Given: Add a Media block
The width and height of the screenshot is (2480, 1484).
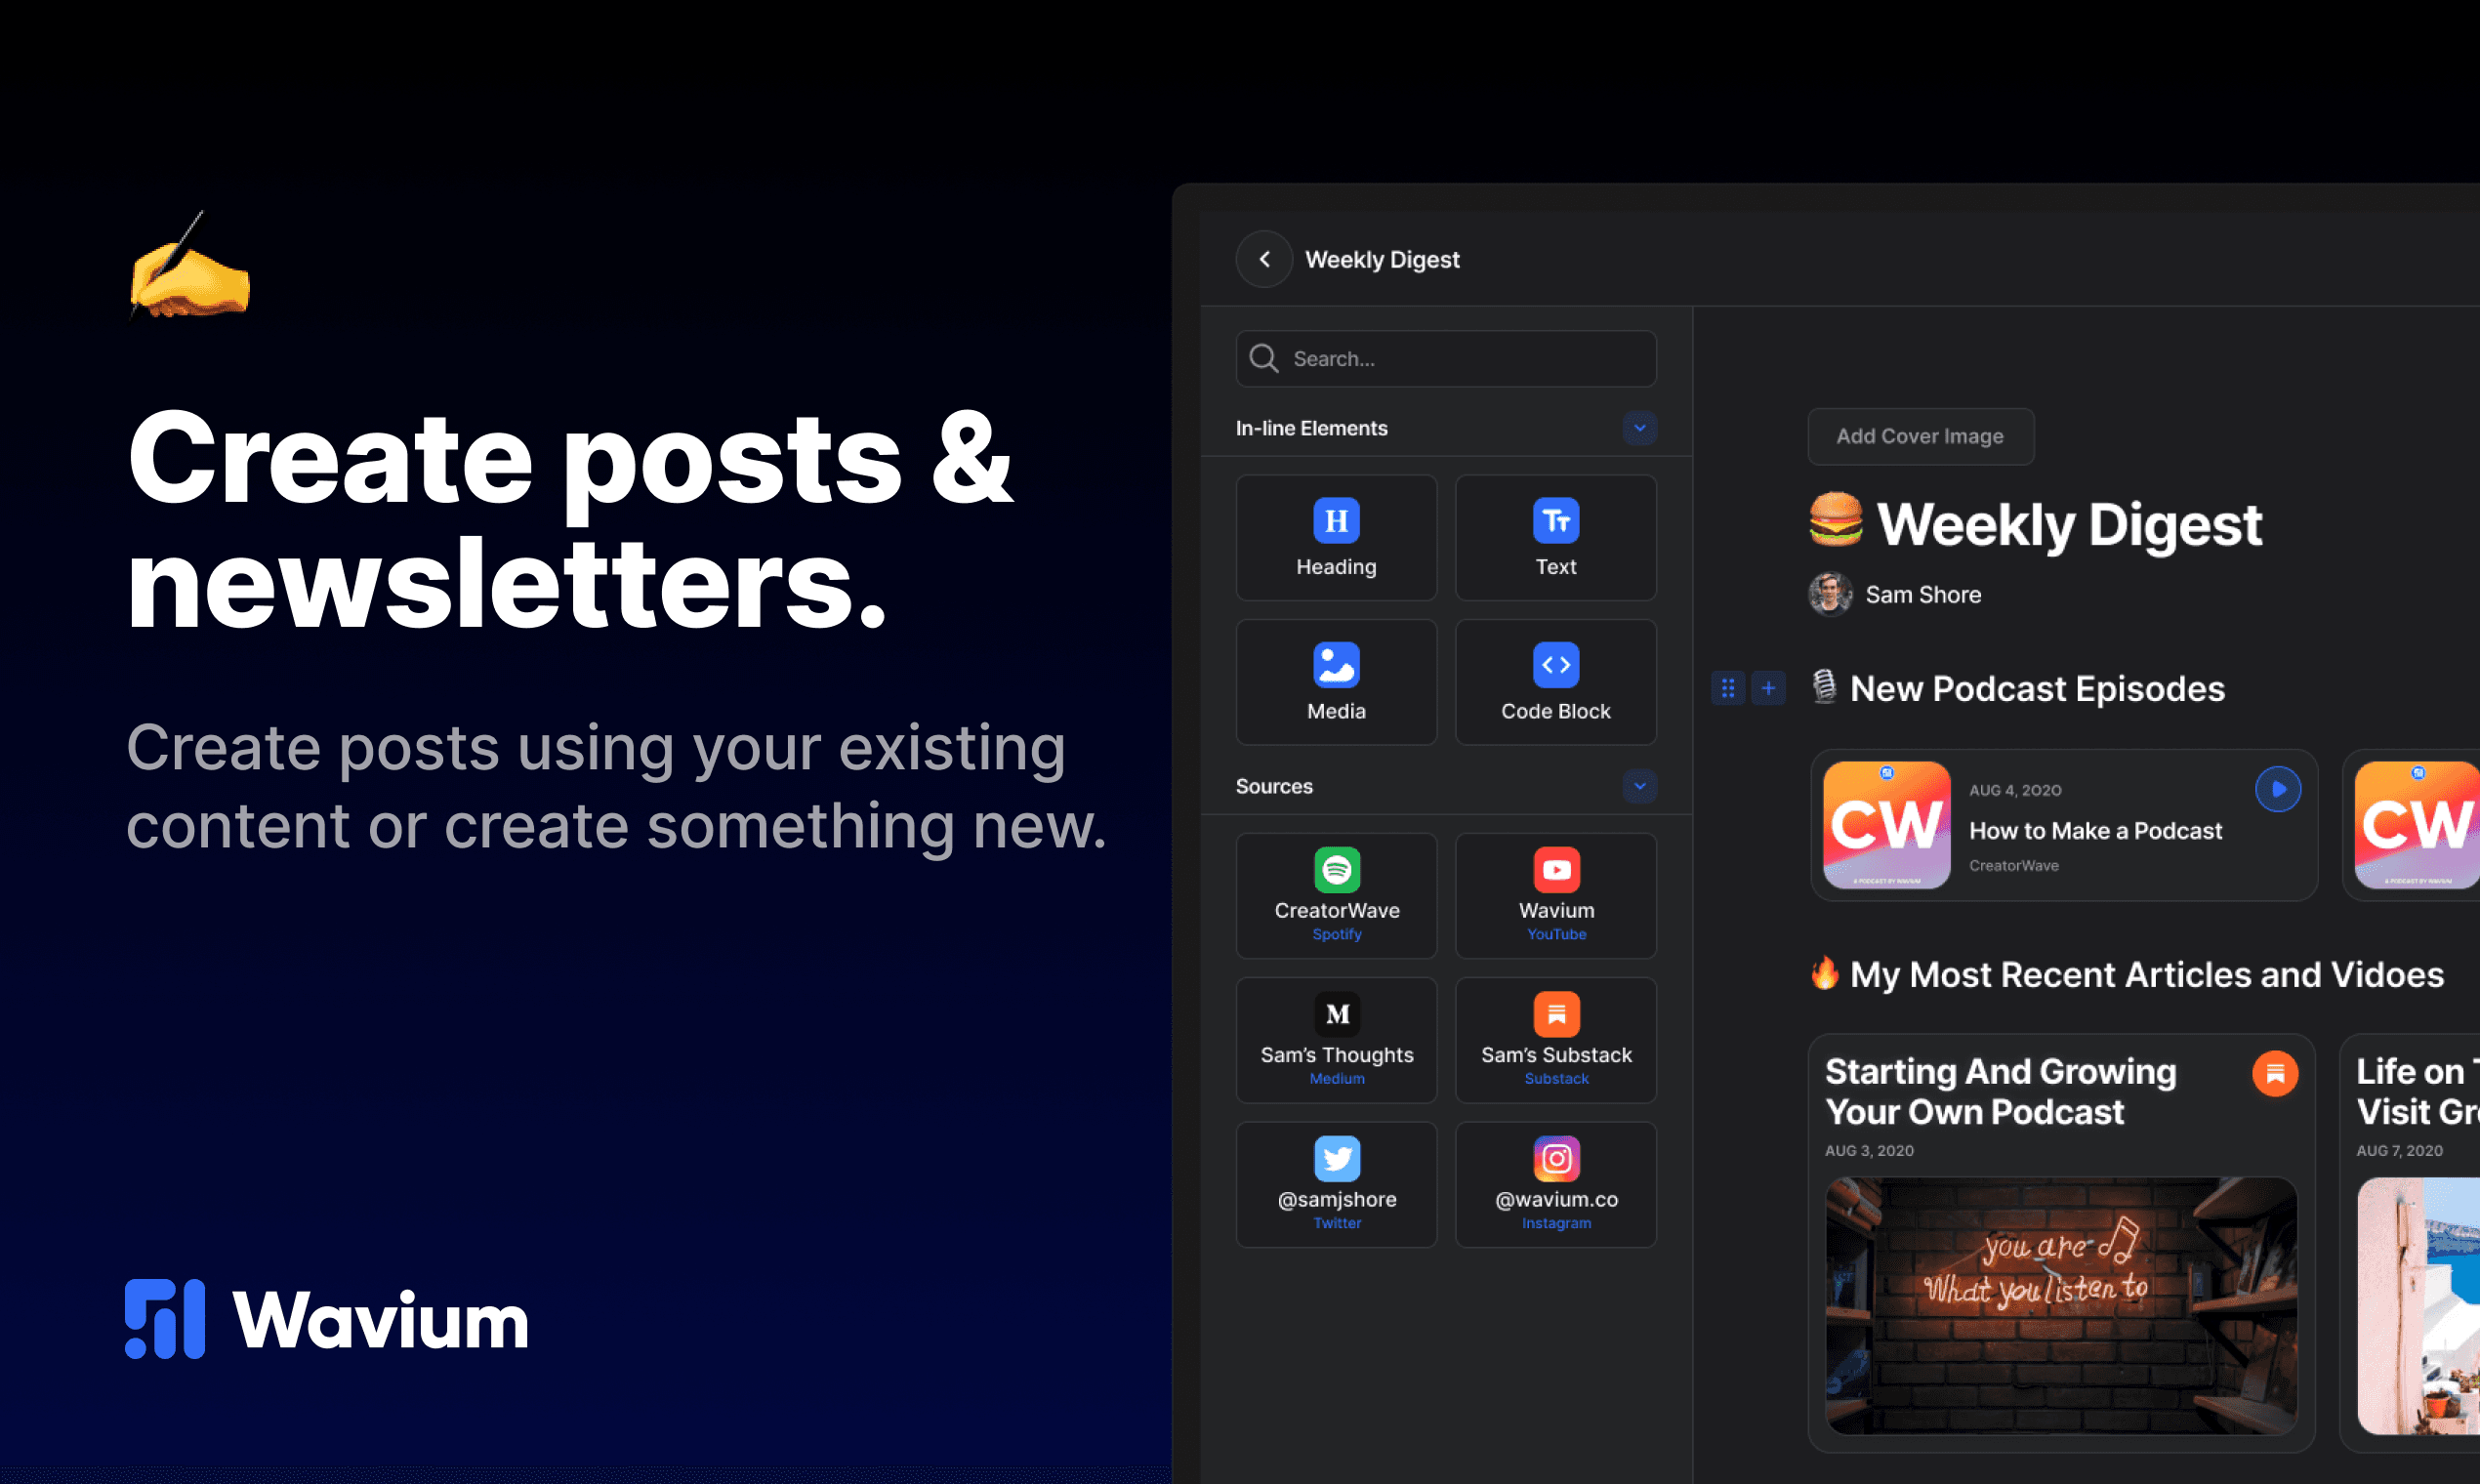Looking at the screenshot, I should [1336, 682].
